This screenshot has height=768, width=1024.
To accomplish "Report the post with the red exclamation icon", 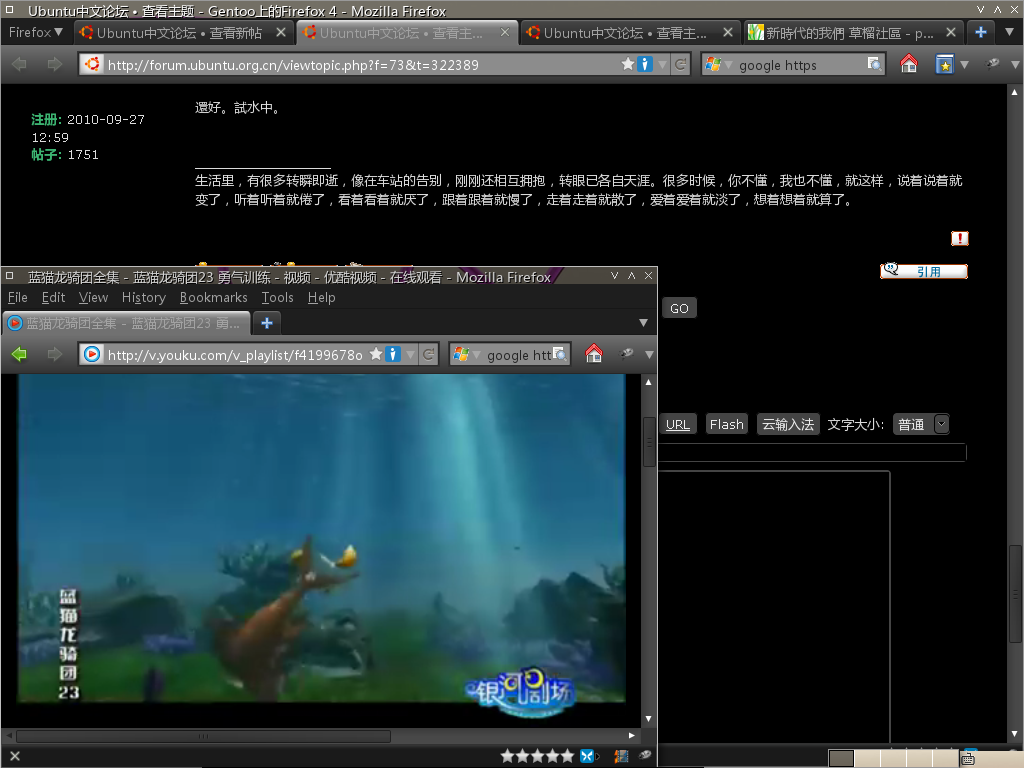I will (x=959, y=238).
